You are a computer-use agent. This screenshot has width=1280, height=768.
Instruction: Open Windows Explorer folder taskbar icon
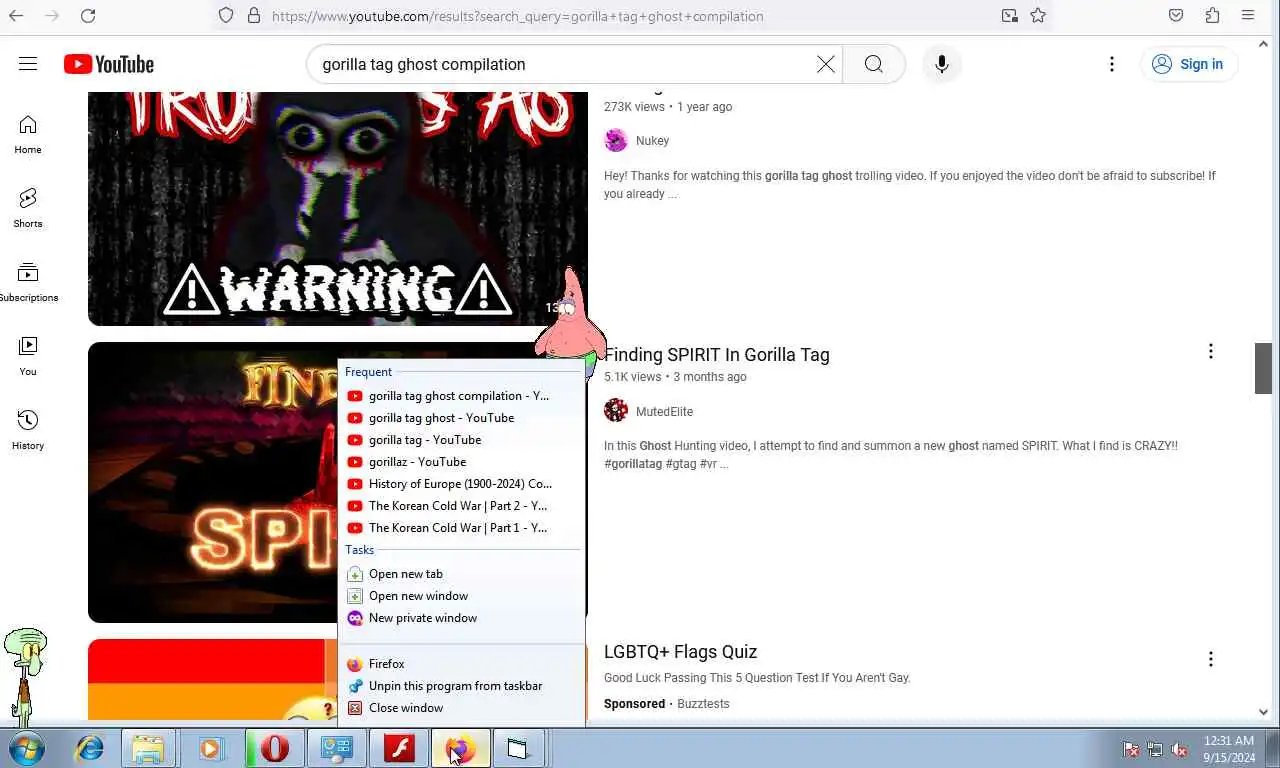[148, 748]
